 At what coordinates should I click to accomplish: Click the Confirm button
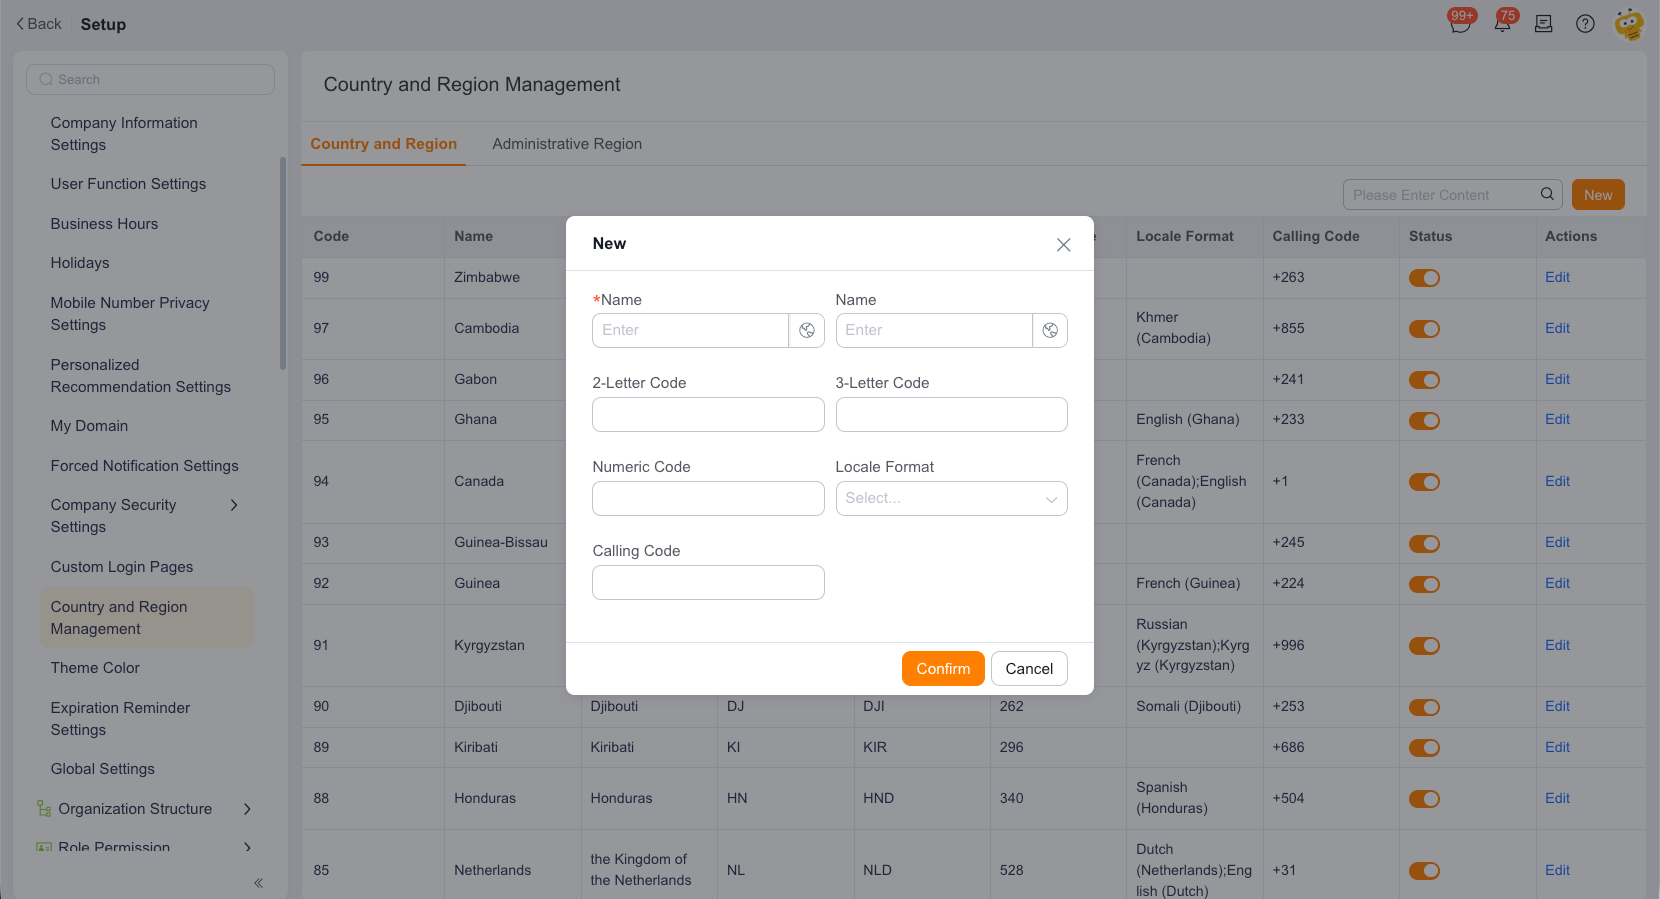click(x=943, y=669)
